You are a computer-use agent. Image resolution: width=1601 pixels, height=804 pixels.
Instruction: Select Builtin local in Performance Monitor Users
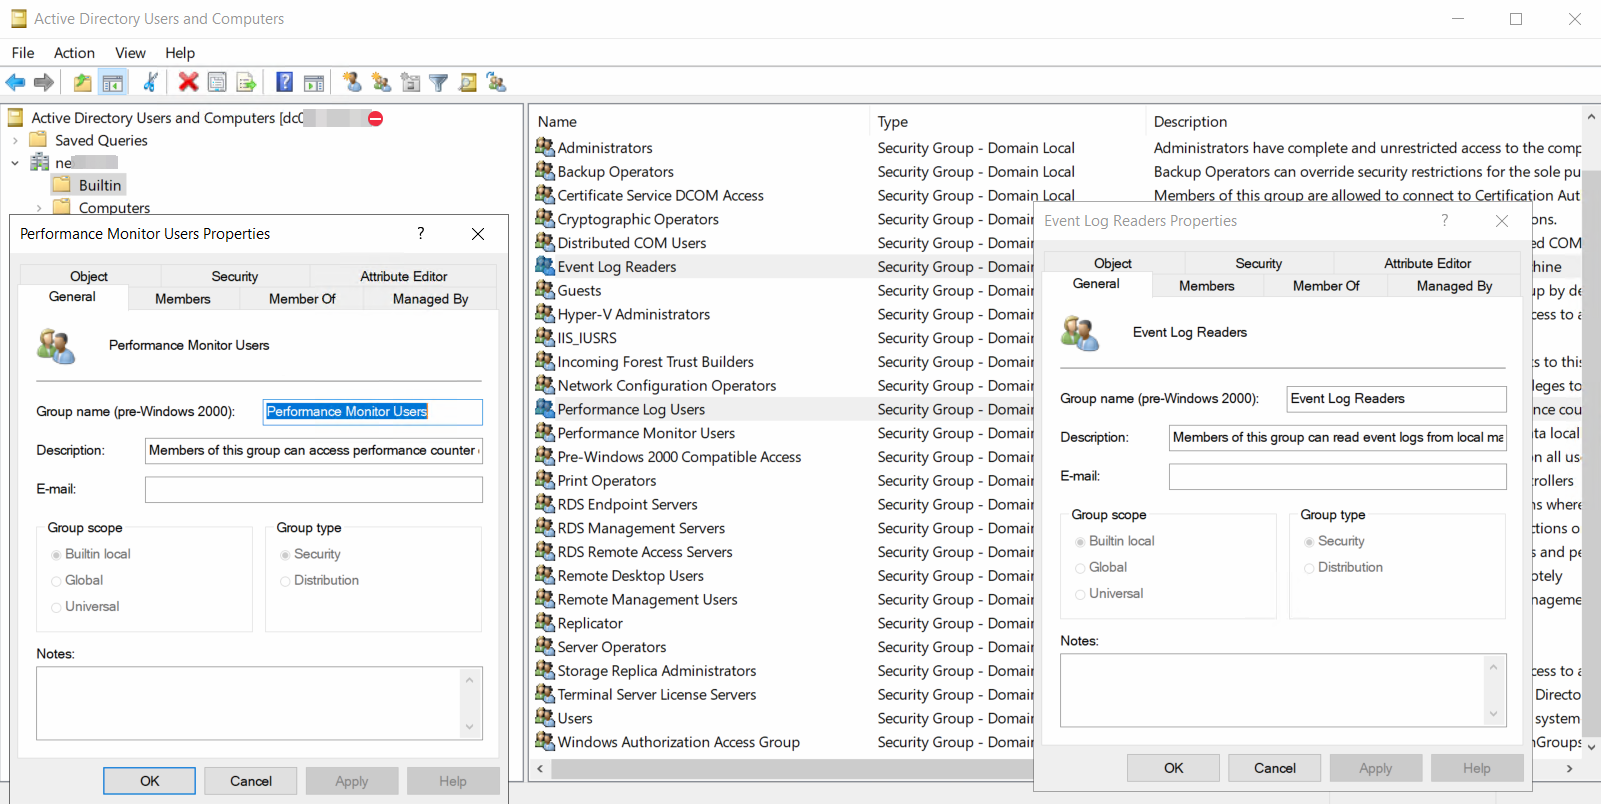[x=56, y=554]
